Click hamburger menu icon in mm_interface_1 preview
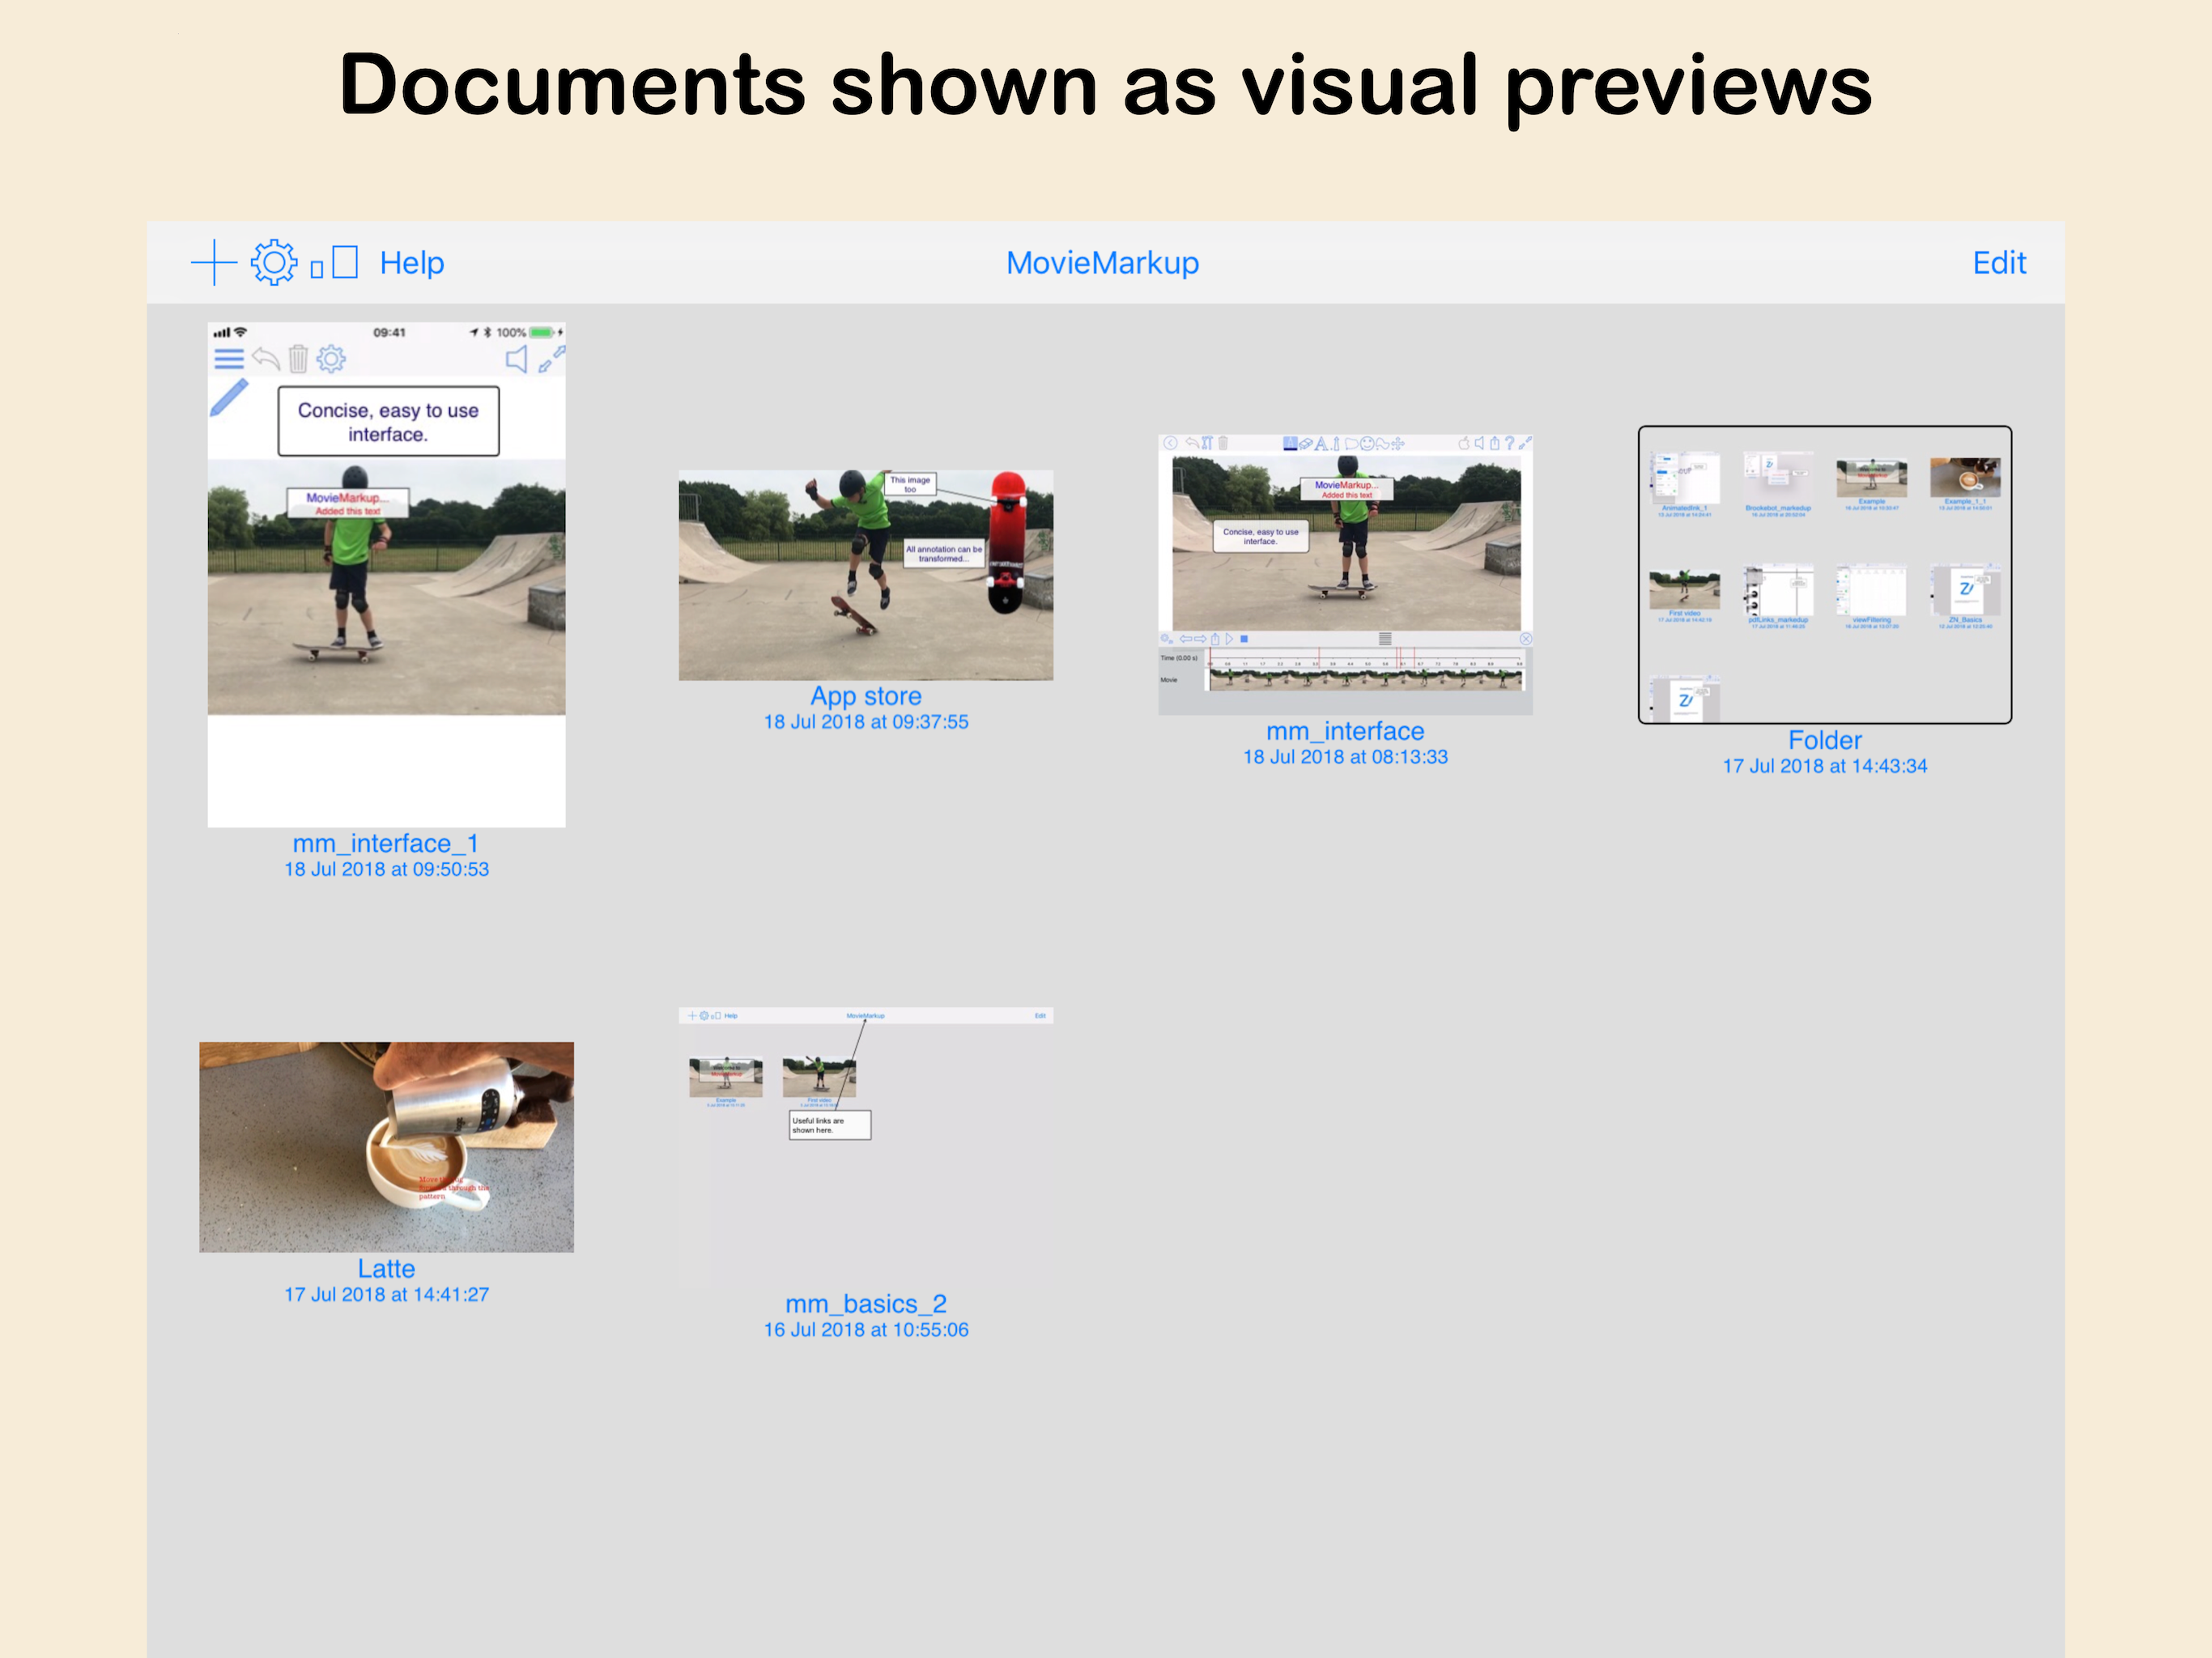This screenshot has width=2212, height=1658. tap(229, 359)
